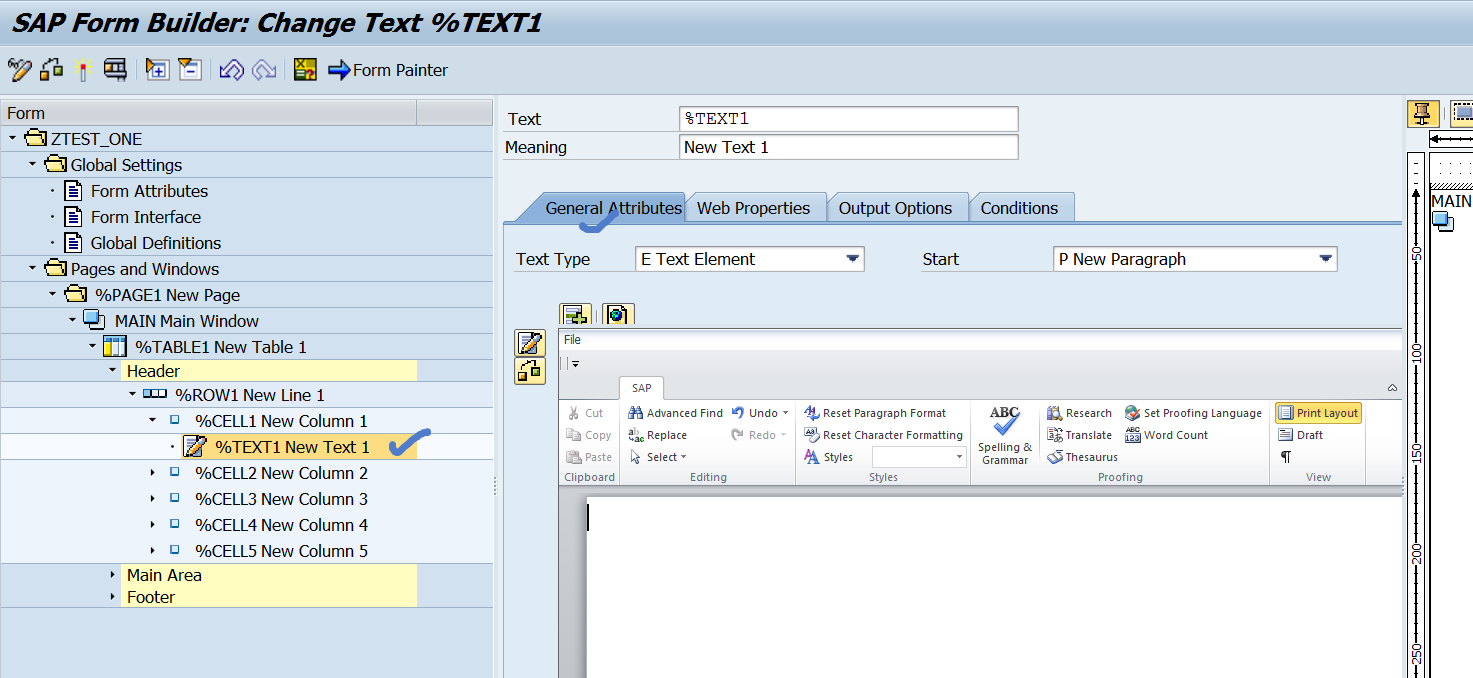Select the MAIN window icon in Form Painter
Image resolution: width=1473 pixels, height=678 pixels.
[x=1442, y=221]
